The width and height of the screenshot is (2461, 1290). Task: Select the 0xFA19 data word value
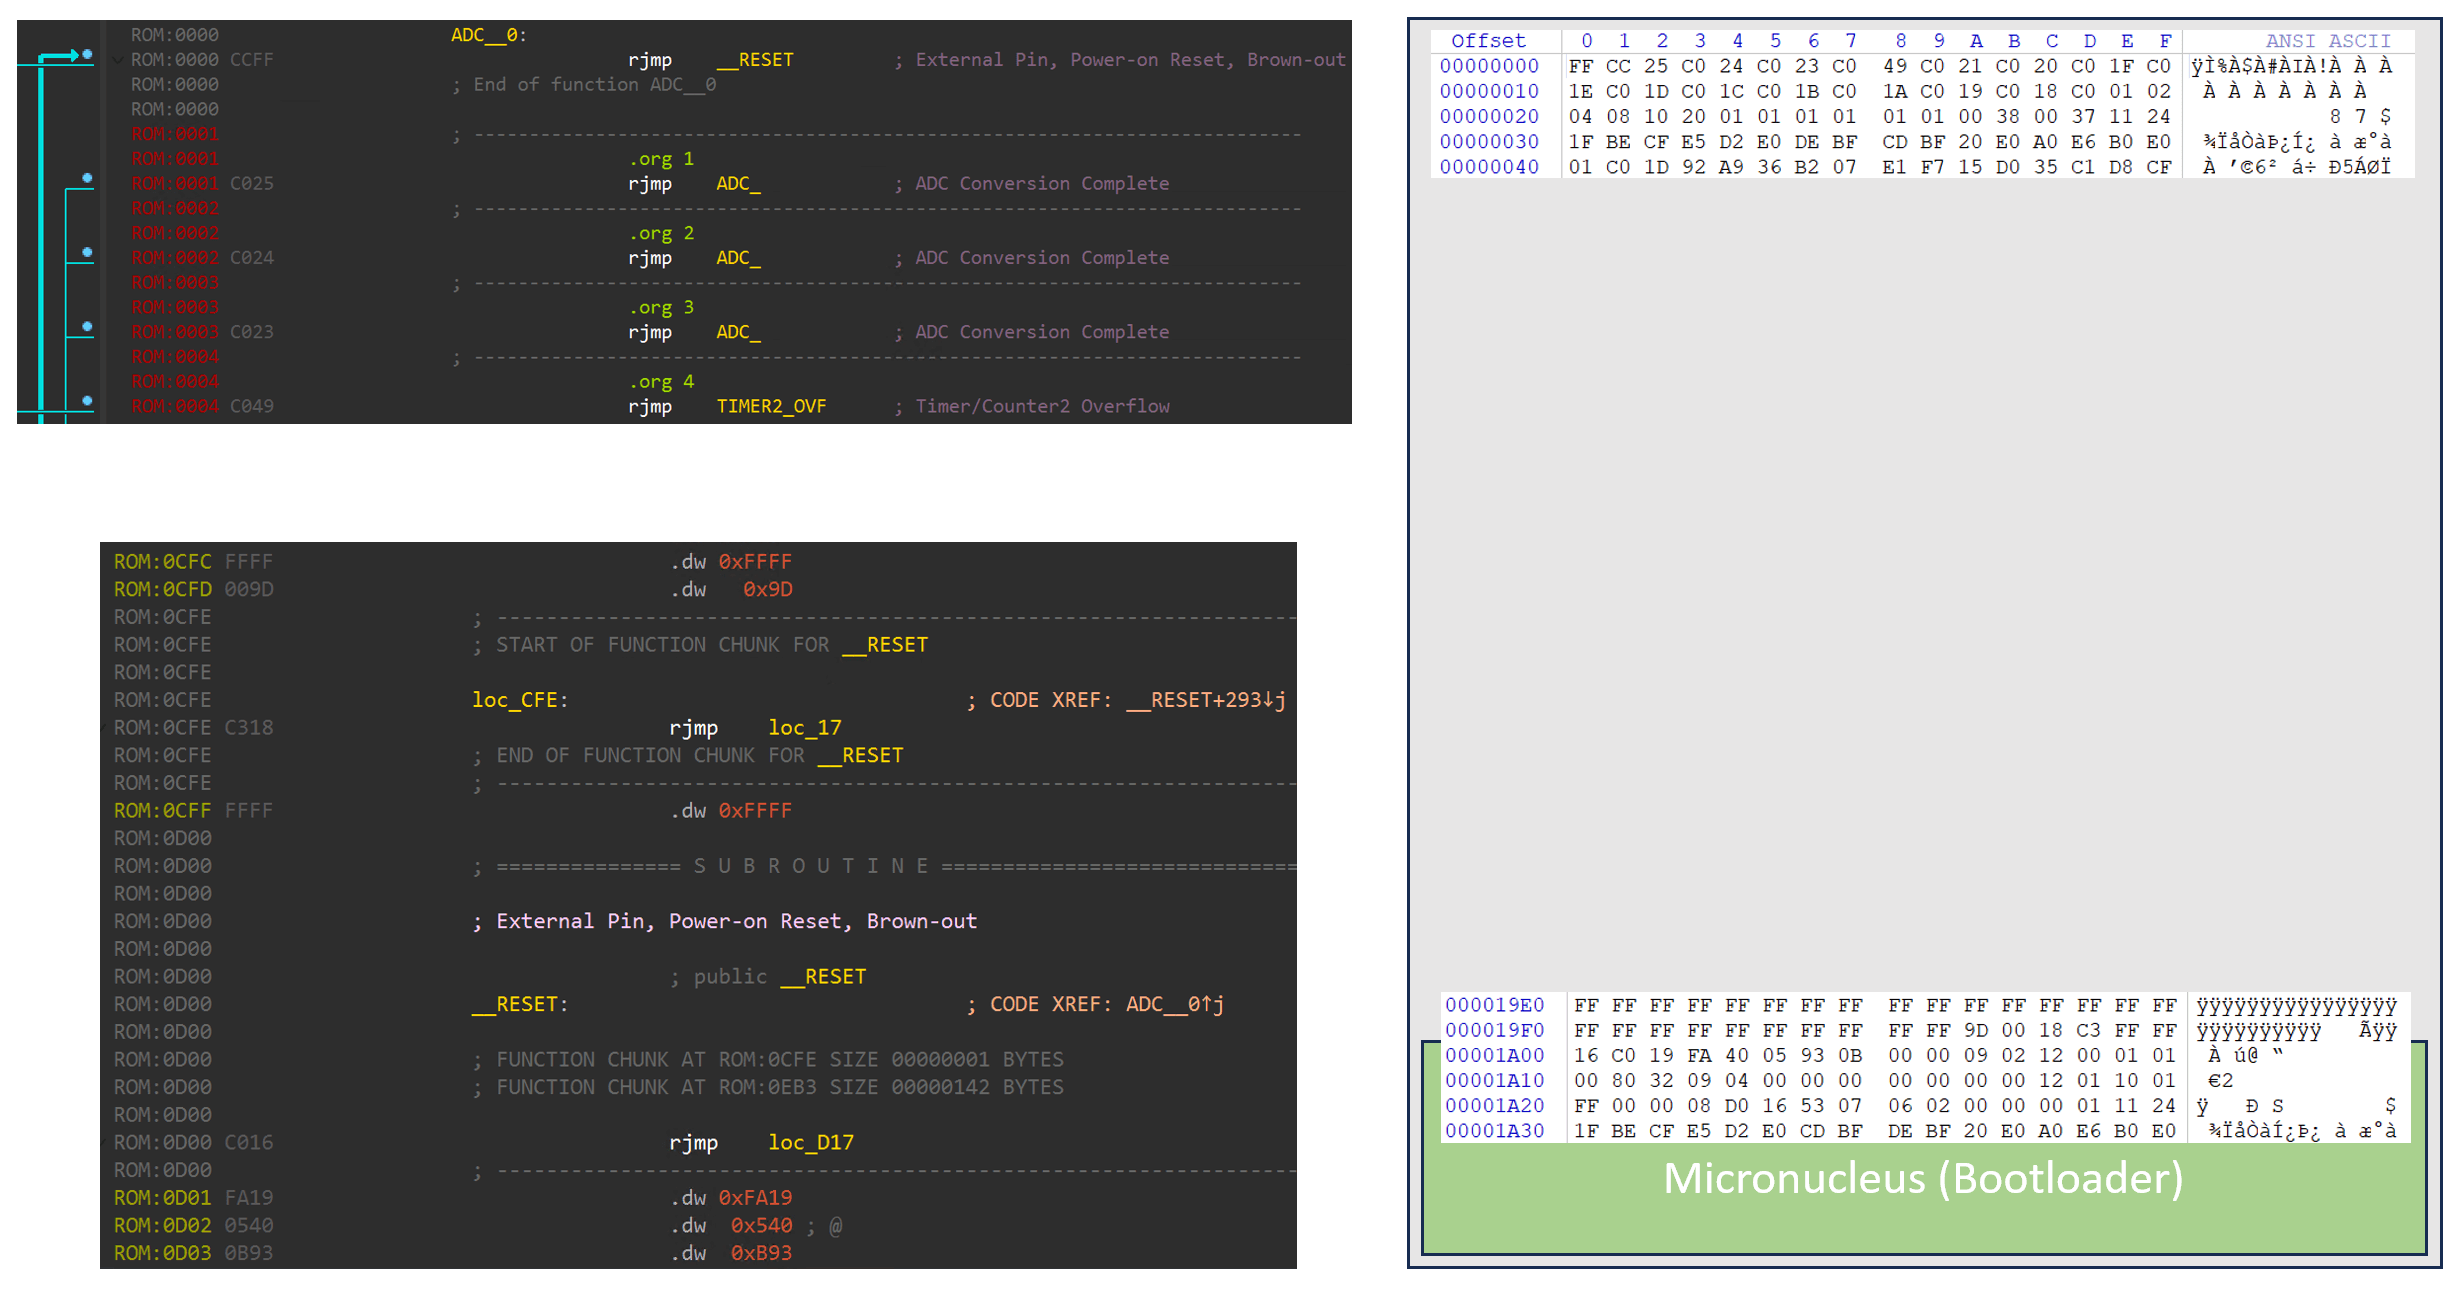(754, 1198)
